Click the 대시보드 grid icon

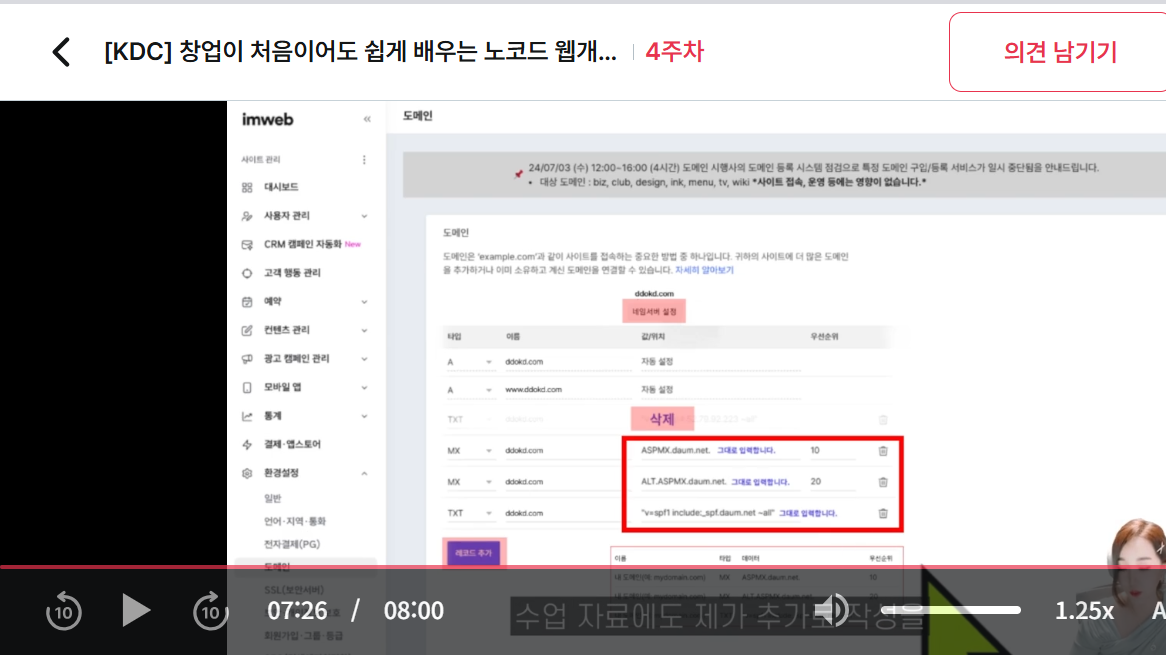click(x=247, y=187)
